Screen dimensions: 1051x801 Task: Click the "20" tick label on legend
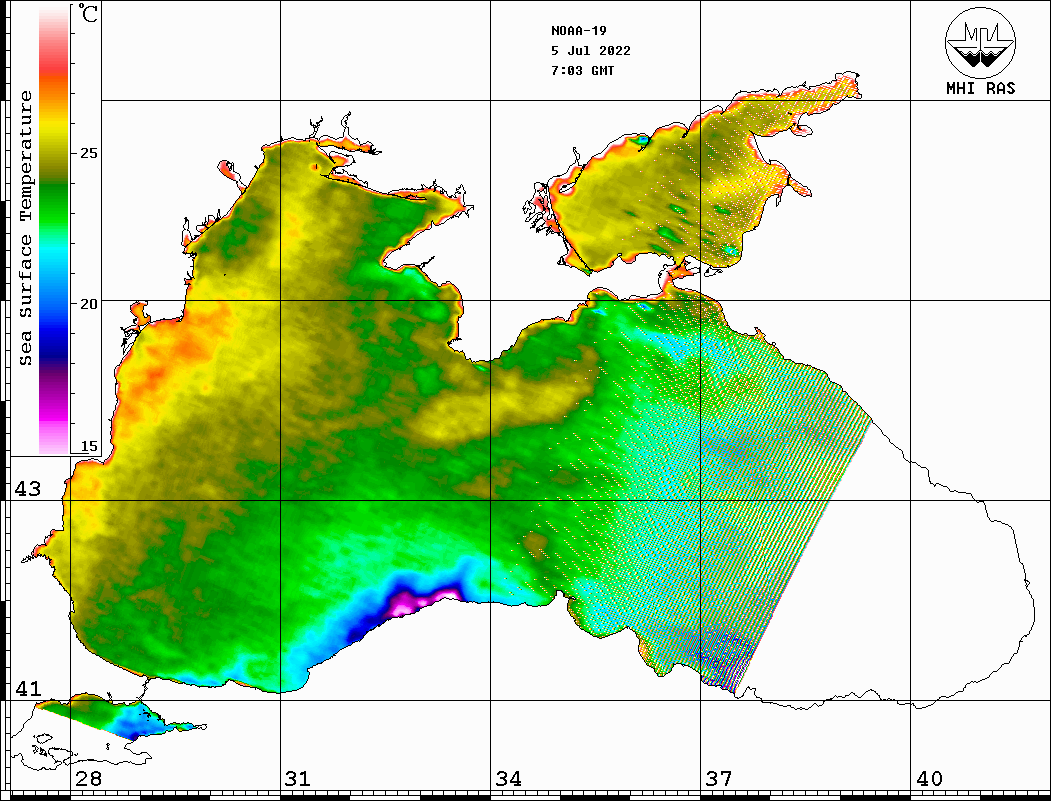(x=88, y=304)
